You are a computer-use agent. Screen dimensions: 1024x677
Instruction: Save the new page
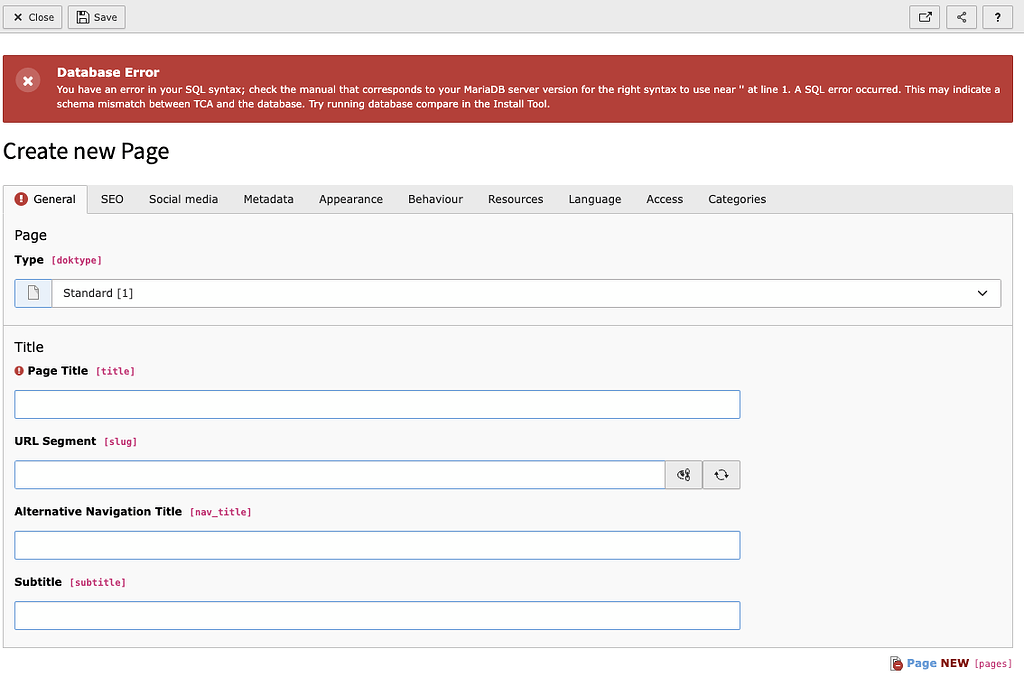(x=96, y=17)
